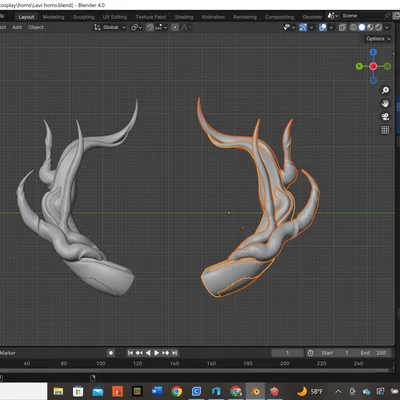400x400 pixels.
Task: Play the animation forward
Action: click(156, 353)
